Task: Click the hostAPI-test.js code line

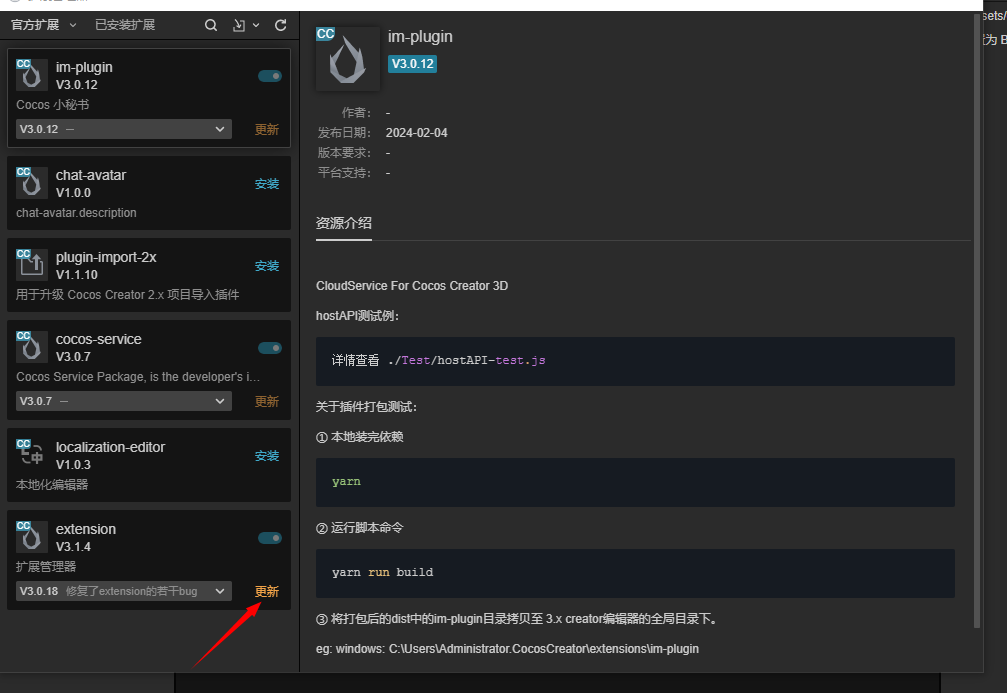Action: (x=439, y=361)
